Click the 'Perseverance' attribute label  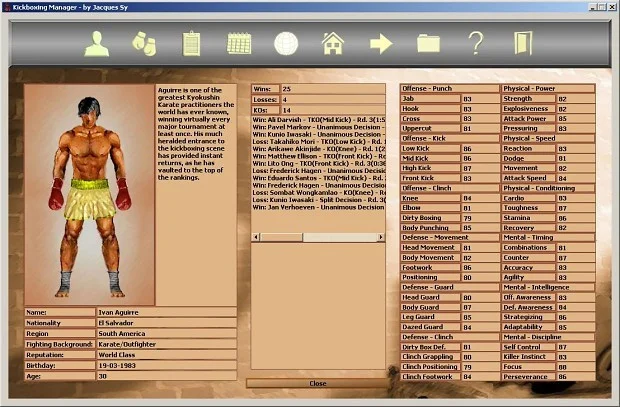tap(528, 377)
